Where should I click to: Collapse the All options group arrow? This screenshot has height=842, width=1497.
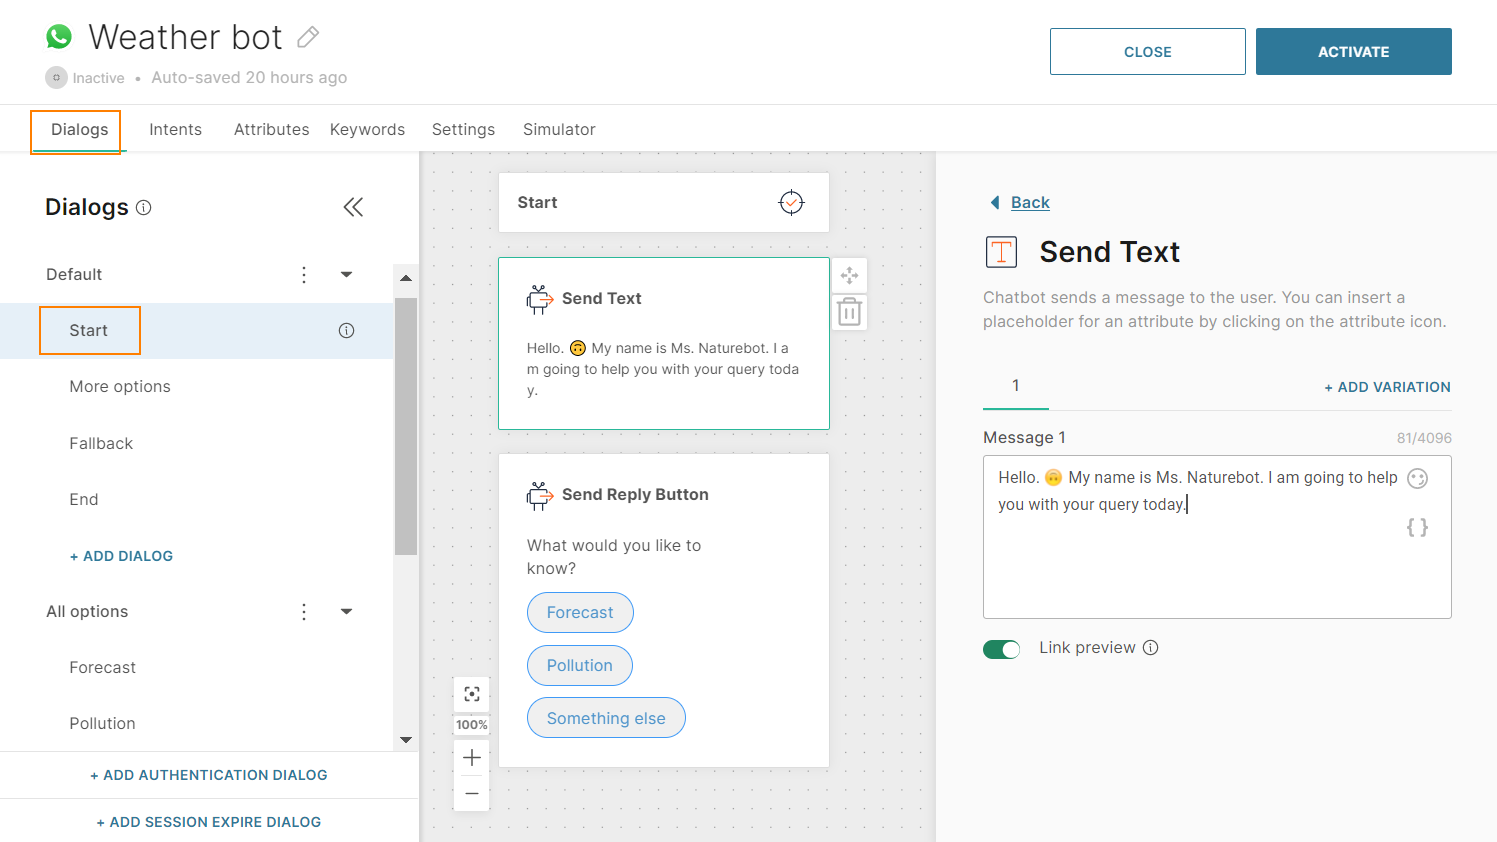coord(346,612)
